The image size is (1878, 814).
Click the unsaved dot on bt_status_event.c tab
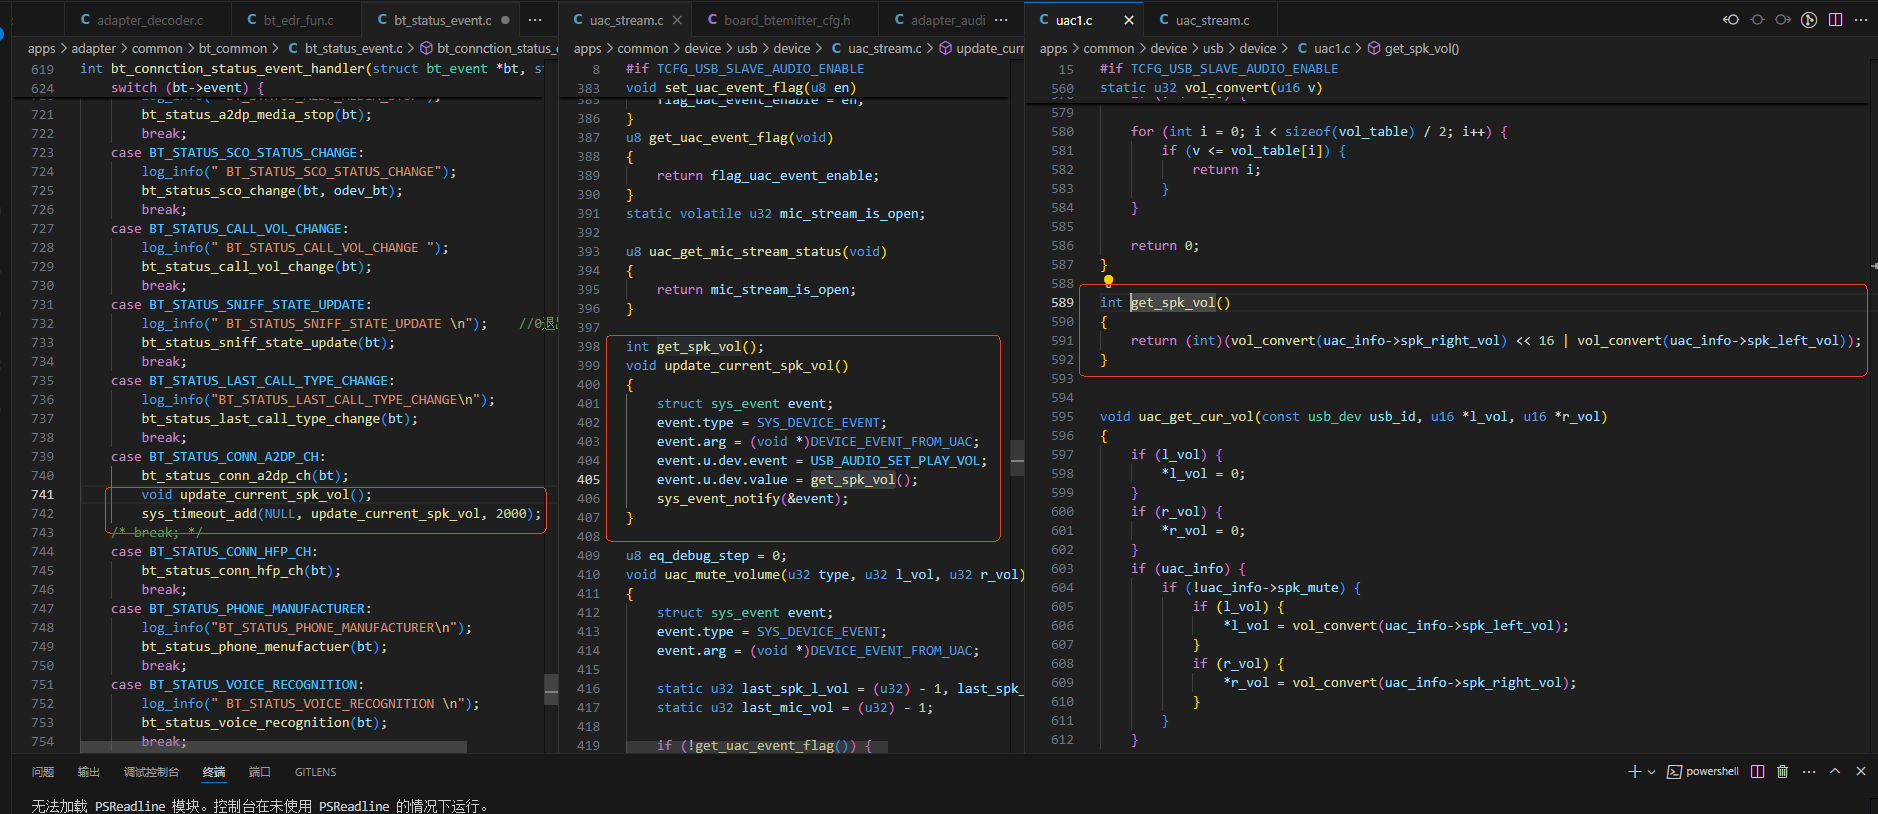[505, 20]
